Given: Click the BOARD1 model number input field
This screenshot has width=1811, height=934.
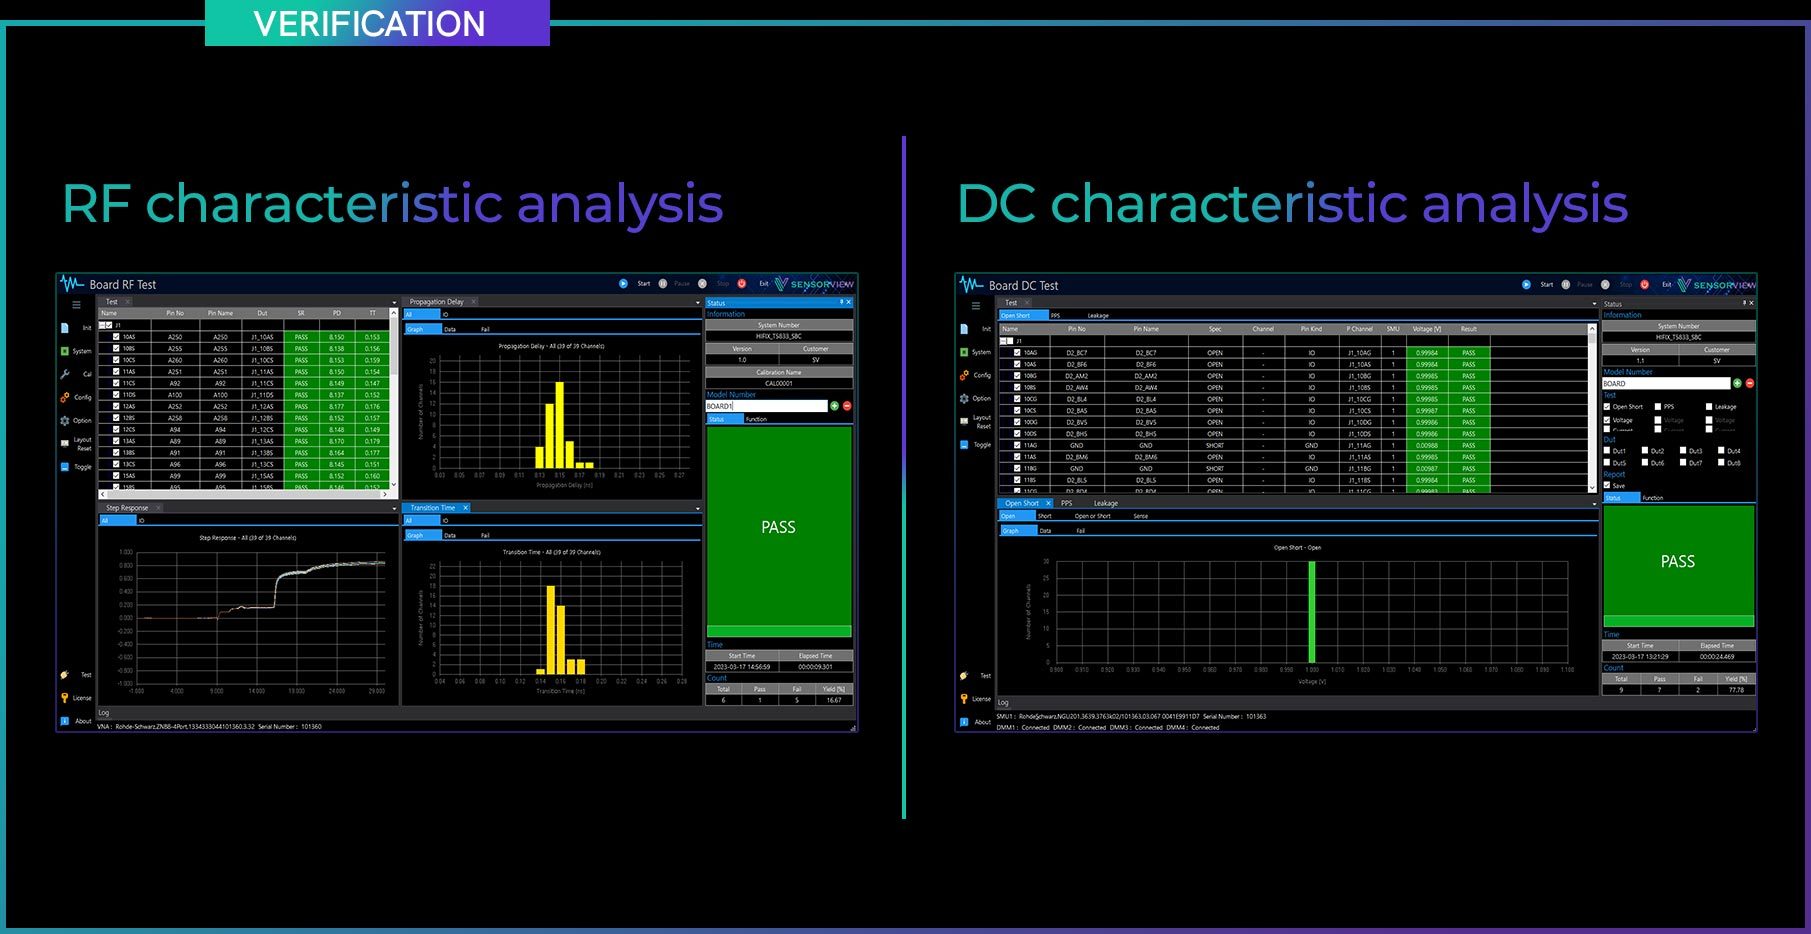Looking at the screenshot, I should (767, 406).
